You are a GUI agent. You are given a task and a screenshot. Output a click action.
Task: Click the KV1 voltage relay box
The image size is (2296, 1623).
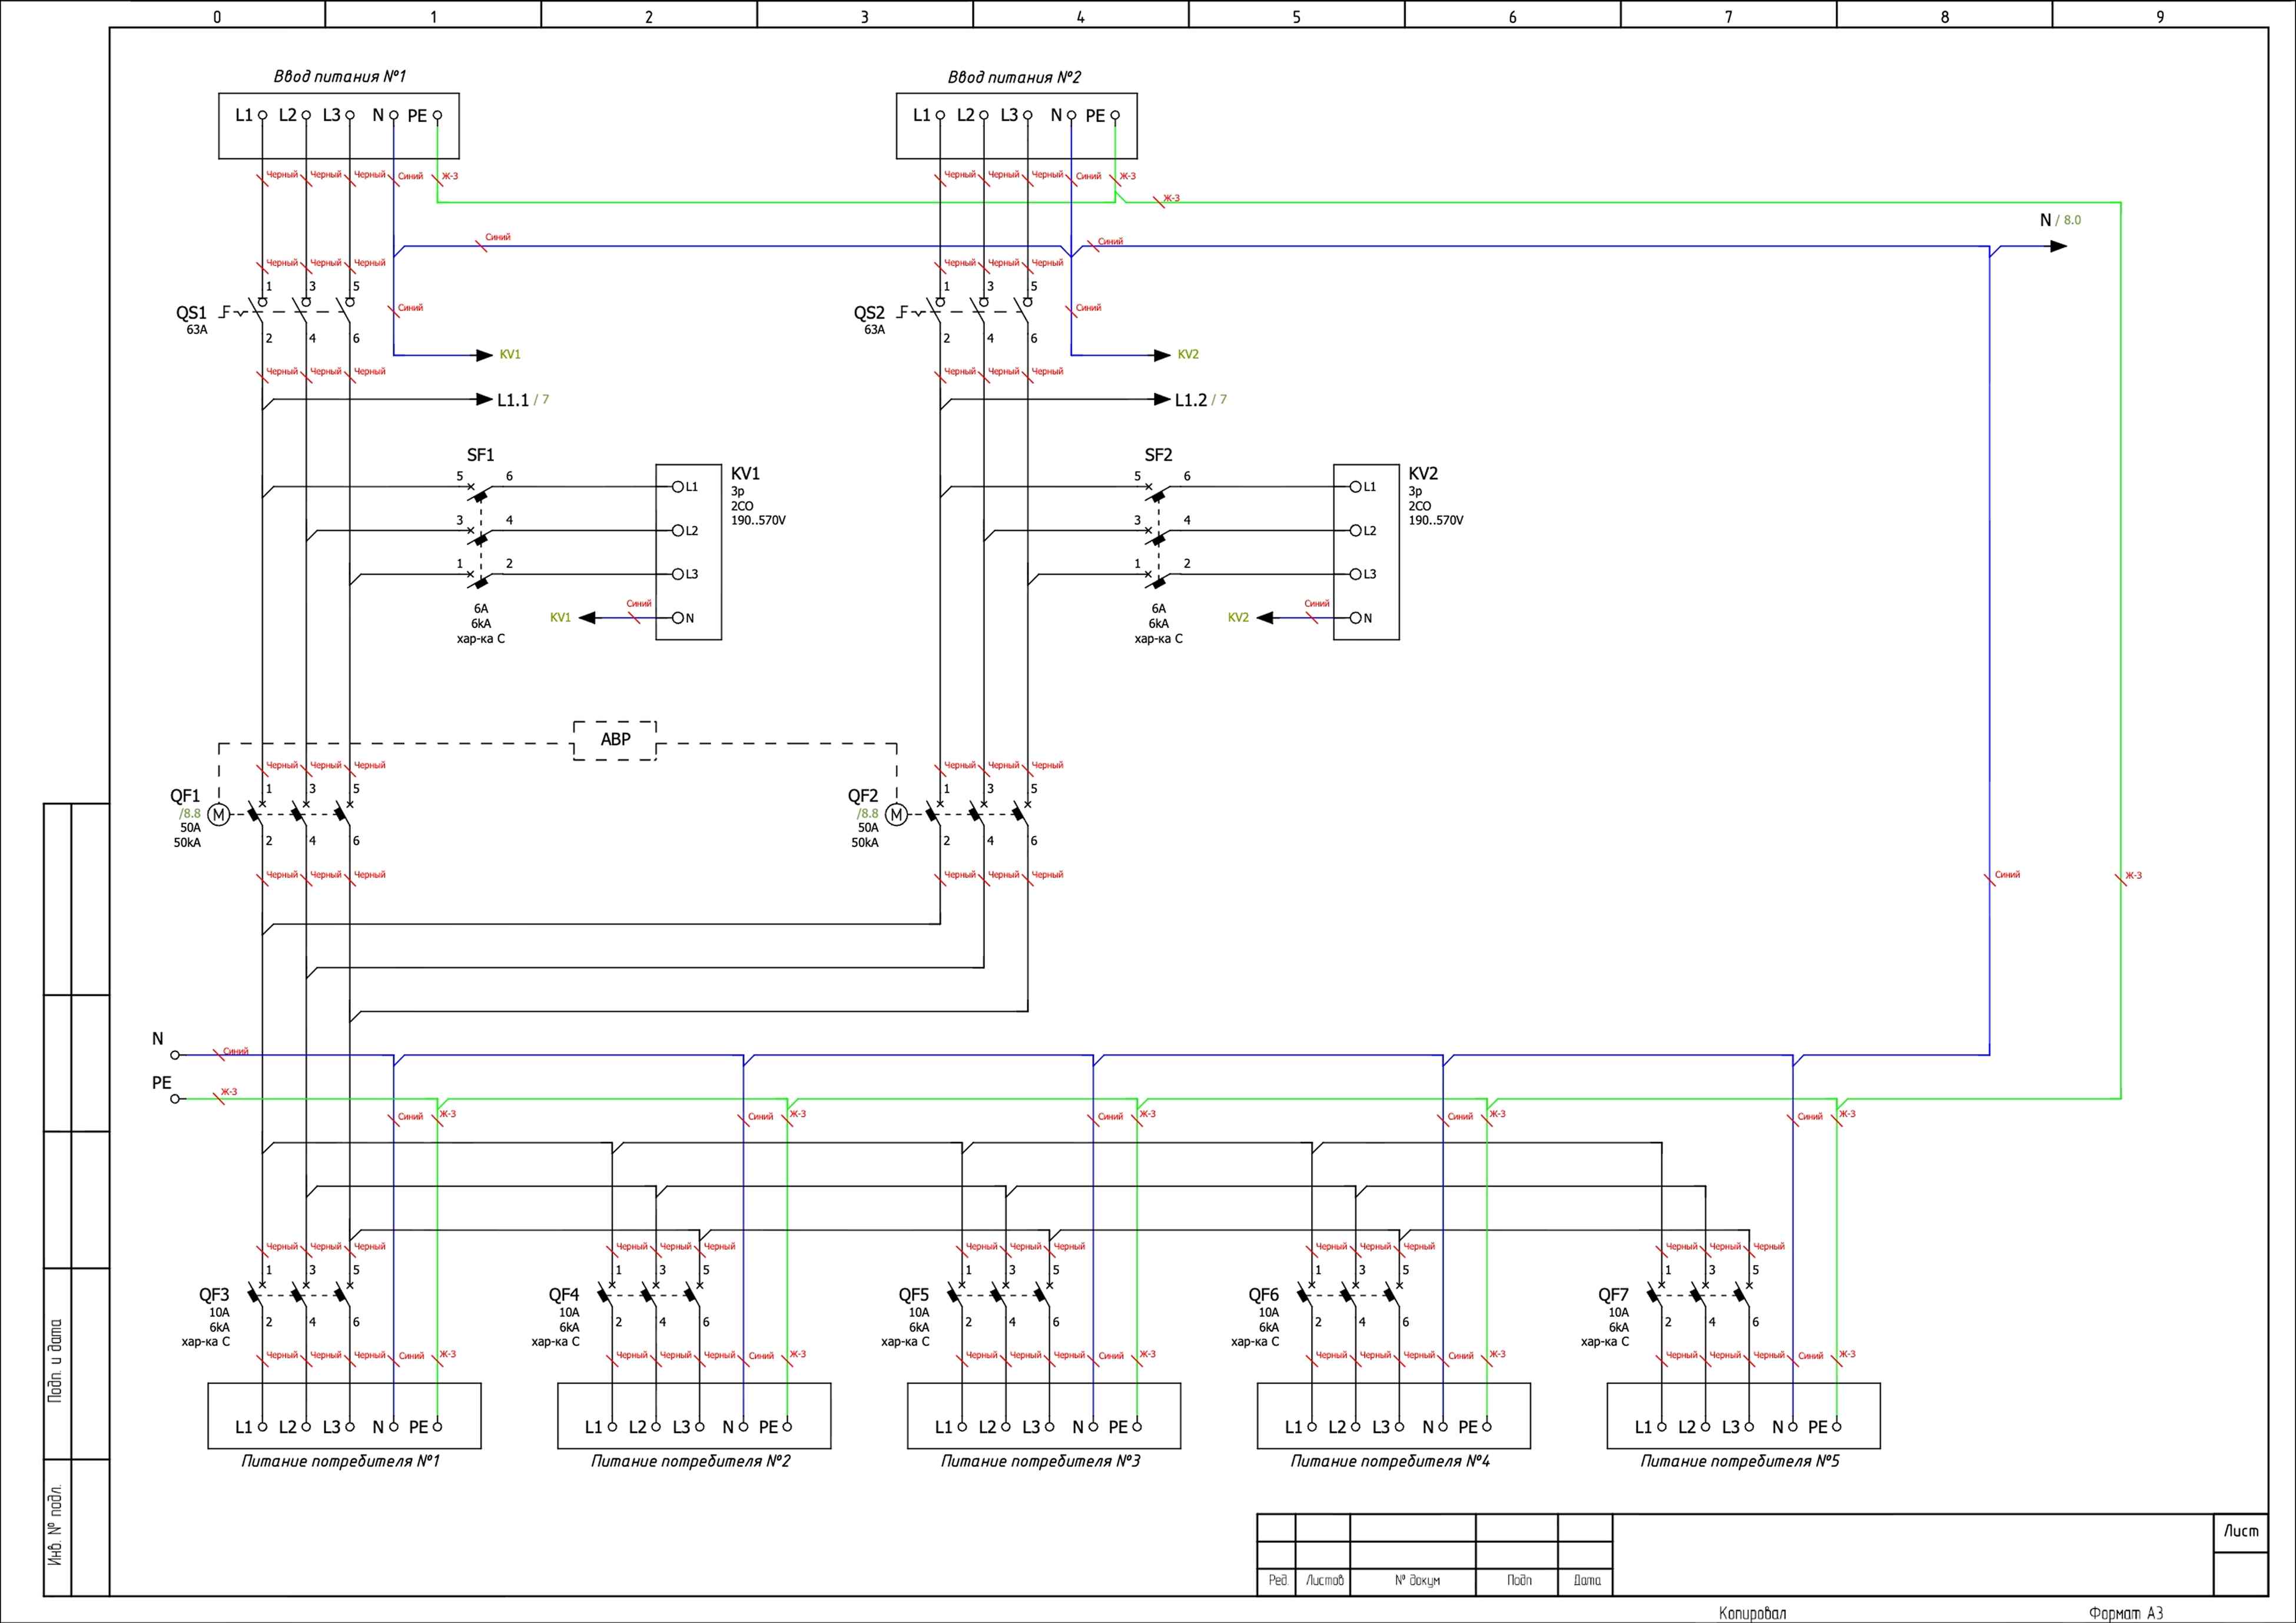click(x=688, y=552)
